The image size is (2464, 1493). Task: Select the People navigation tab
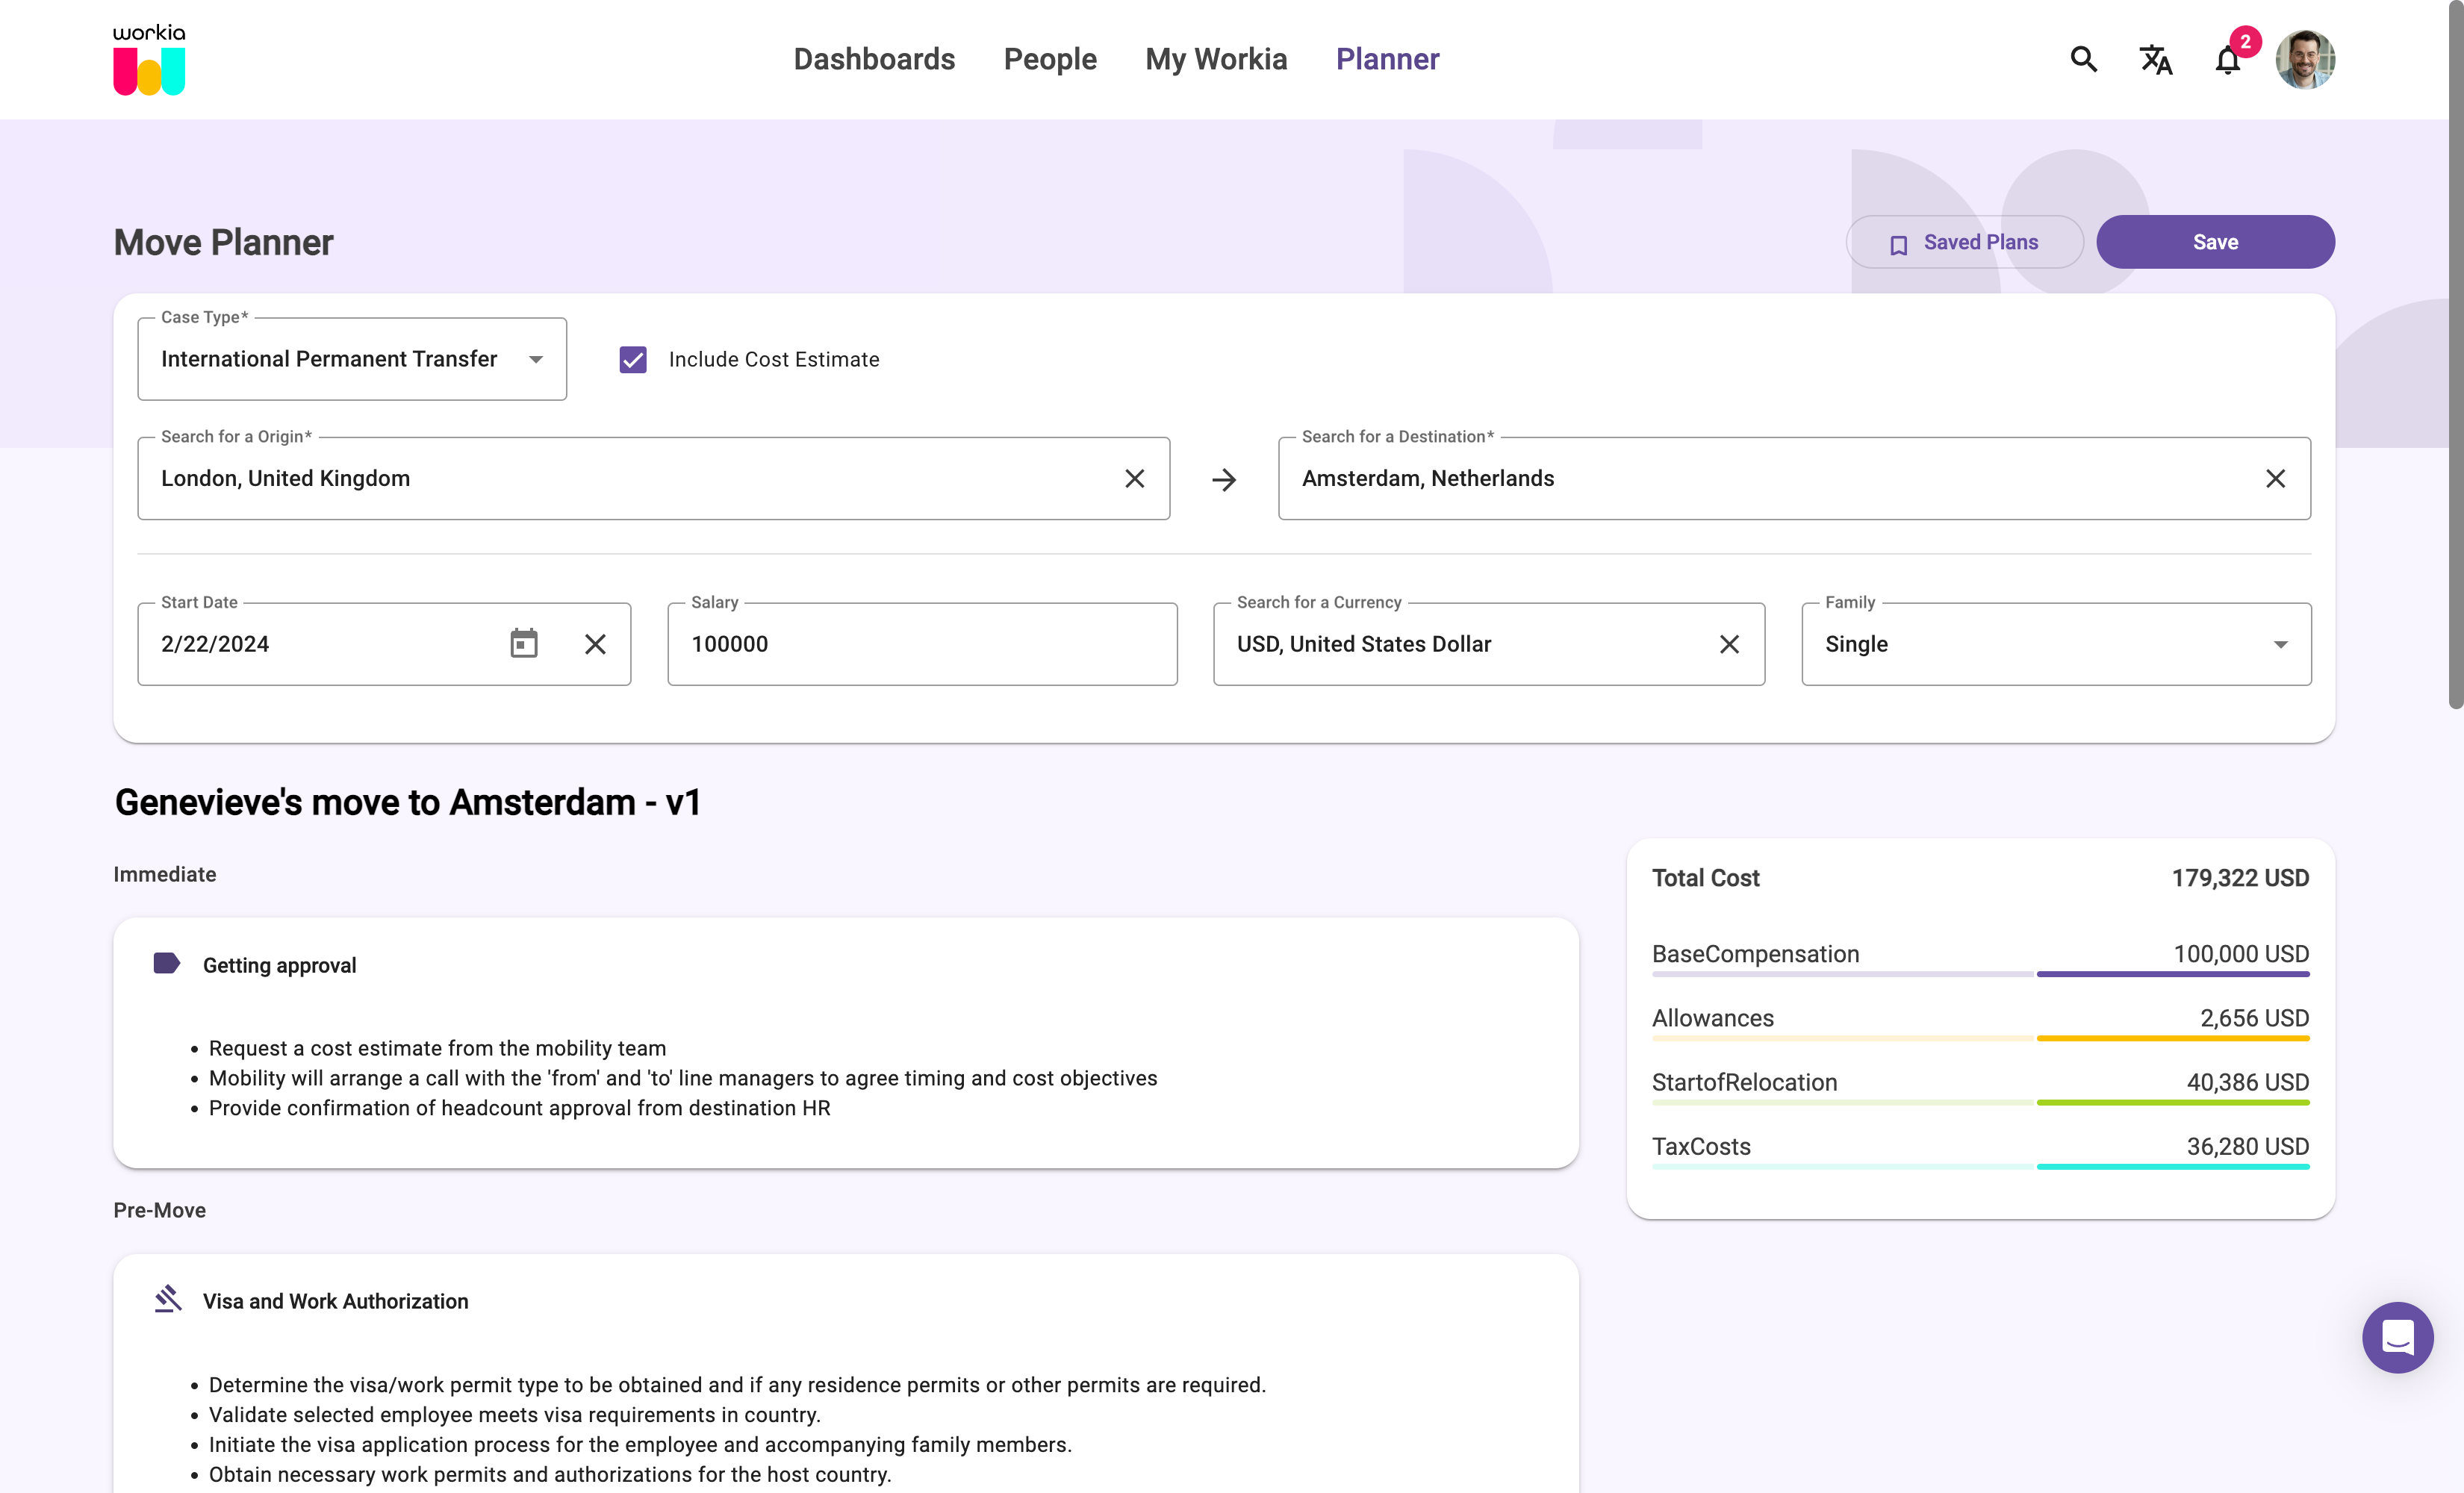(x=1051, y=58)
